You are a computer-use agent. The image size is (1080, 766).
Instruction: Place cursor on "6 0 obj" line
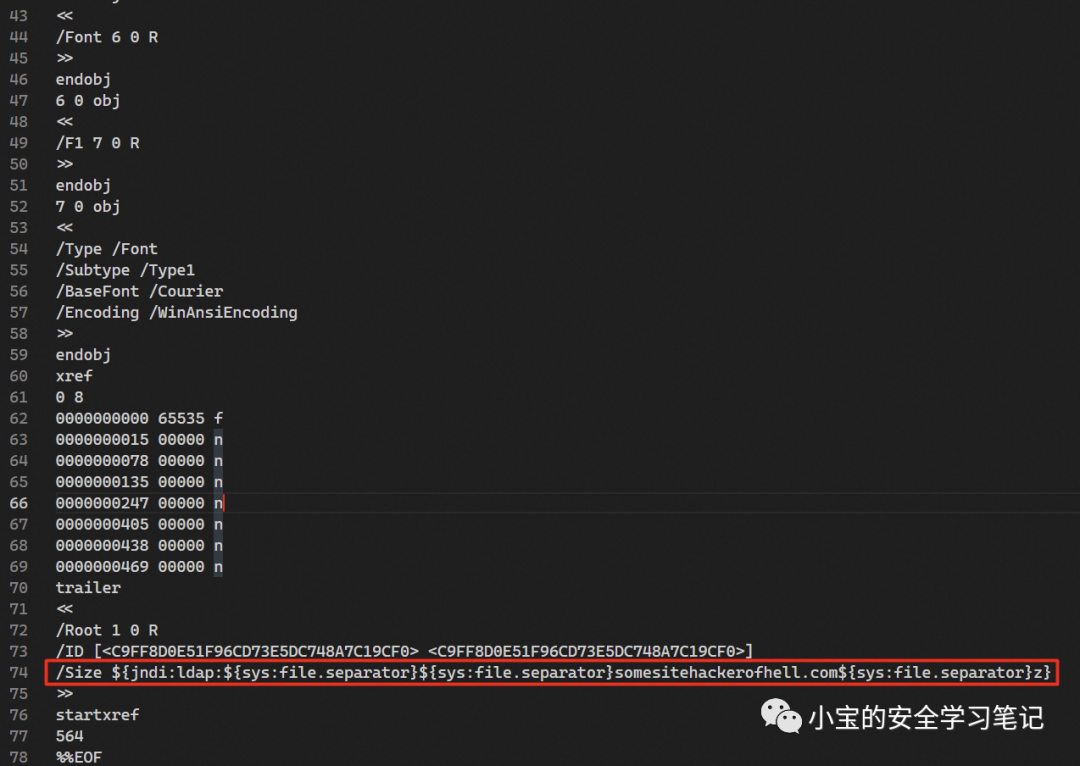pyautogui.click(x=88, y=101)
